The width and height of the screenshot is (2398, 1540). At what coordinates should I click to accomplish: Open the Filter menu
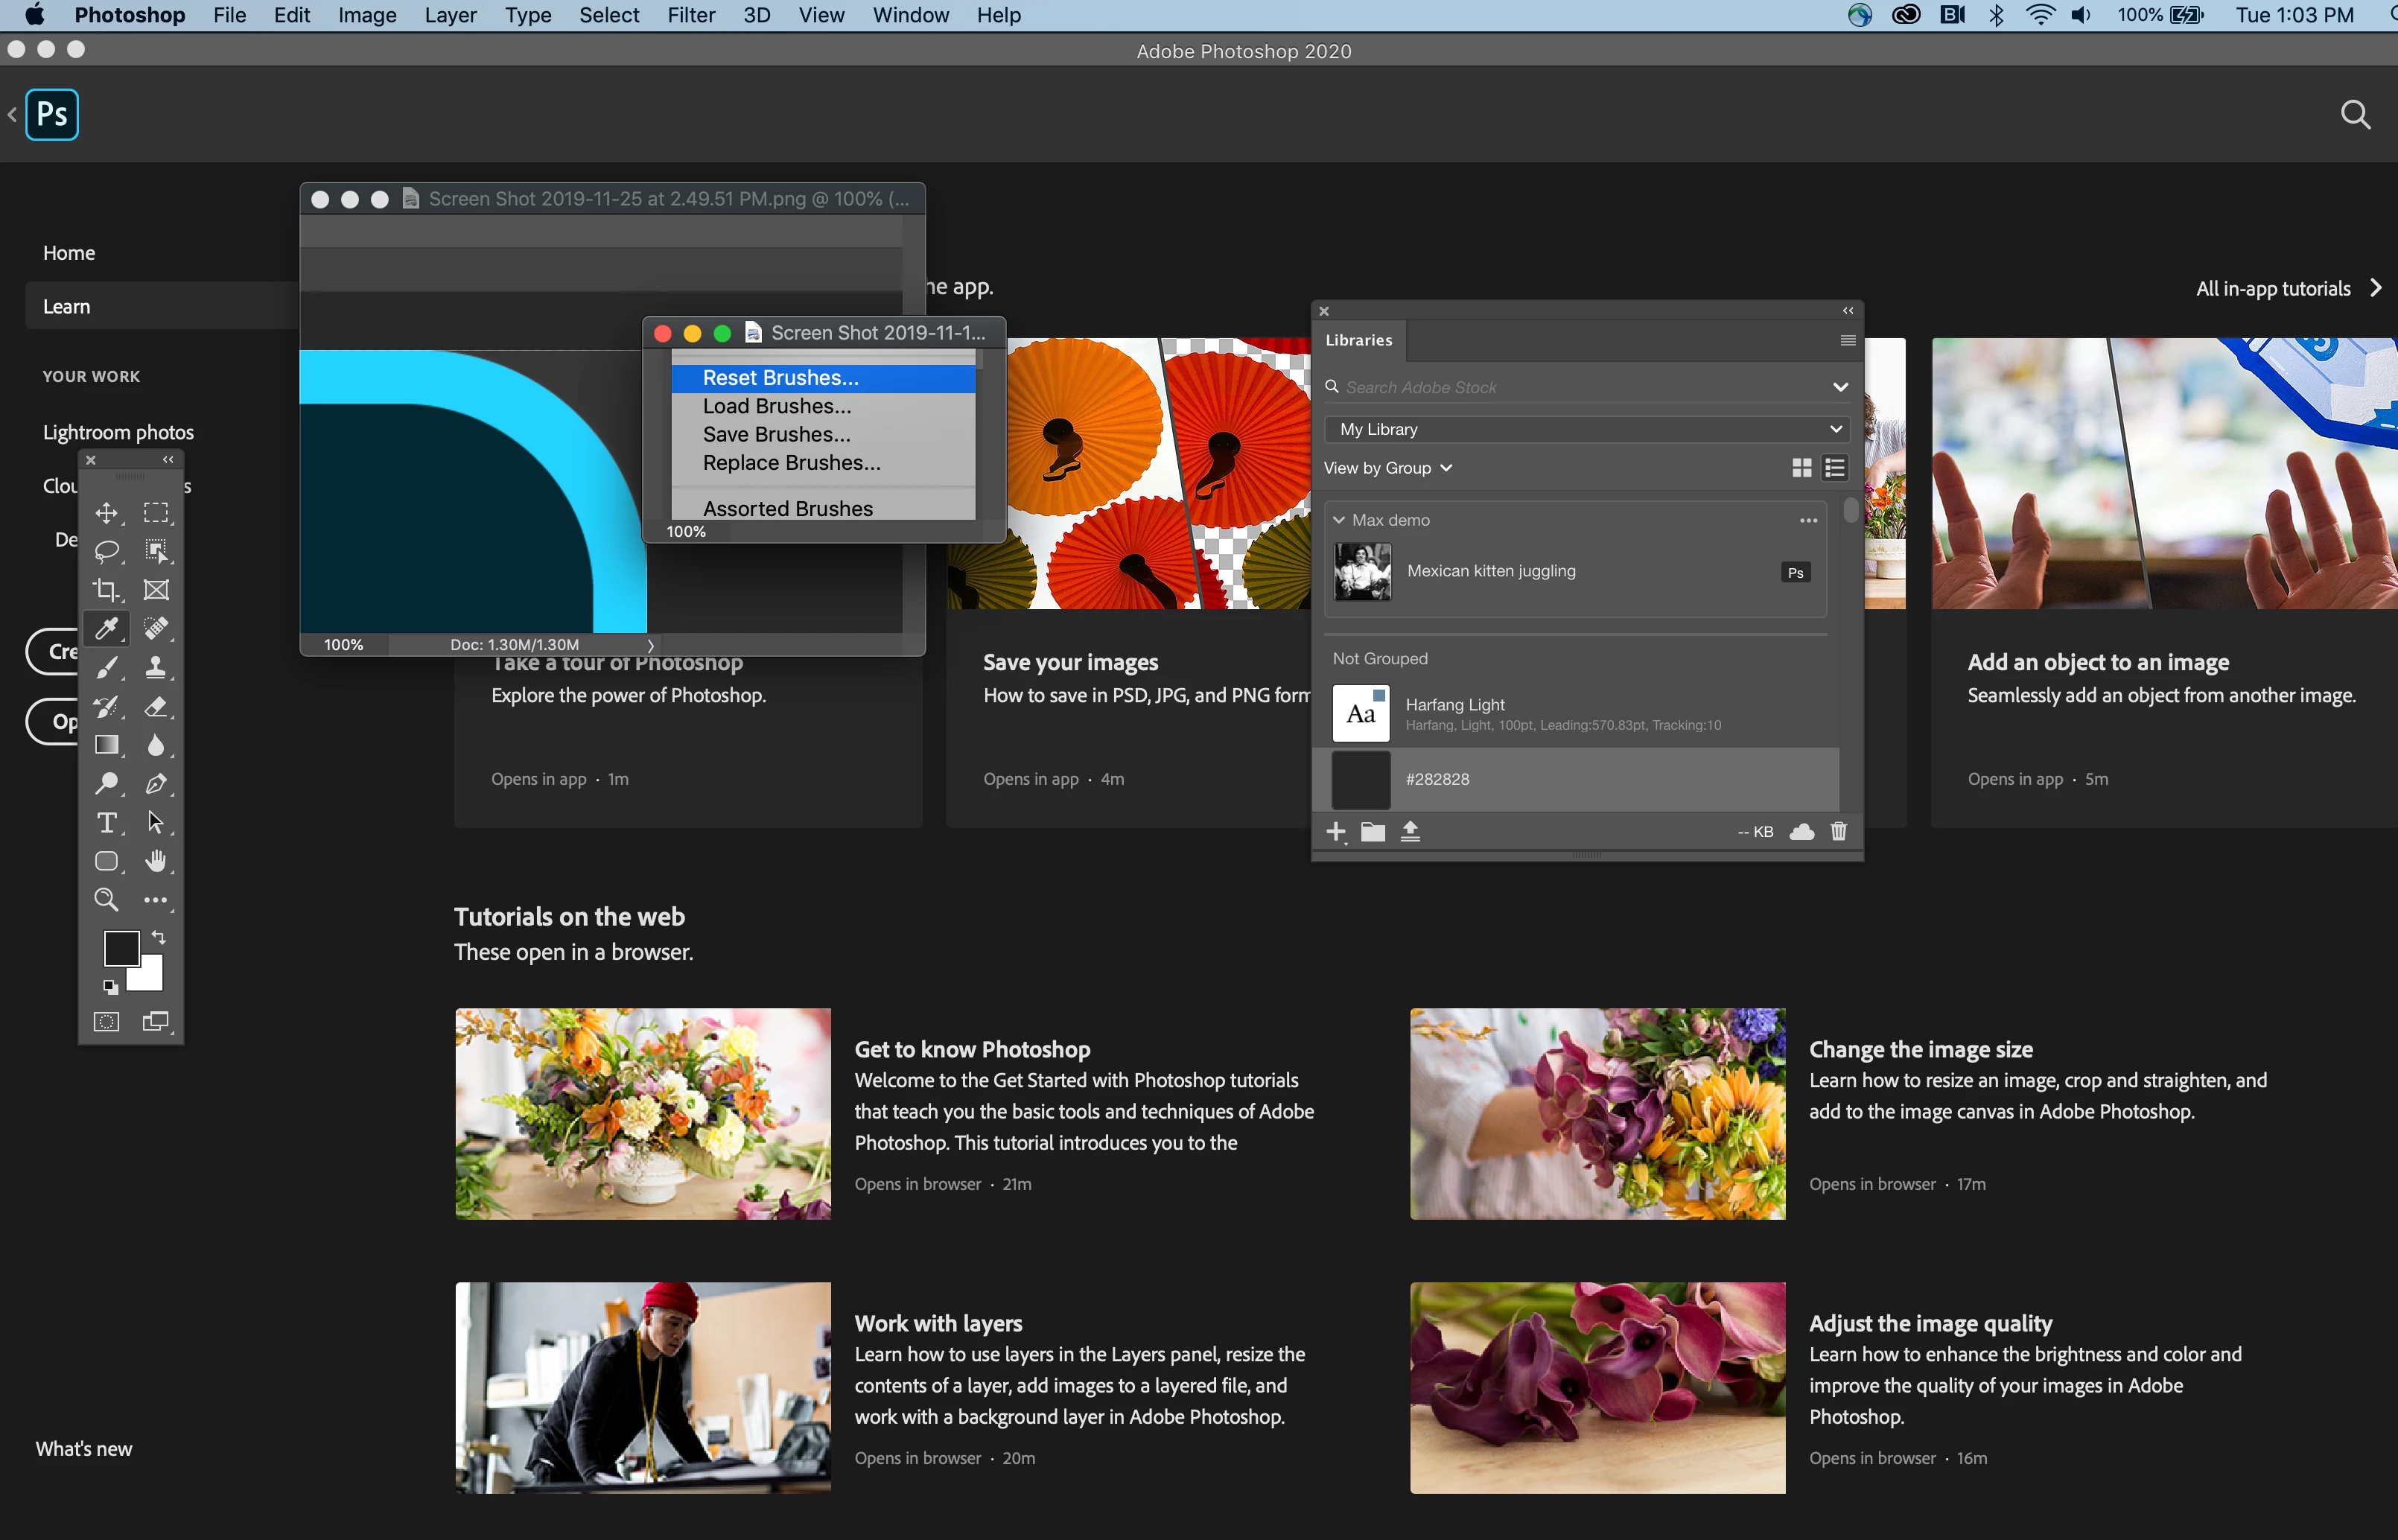pos(691,15)
